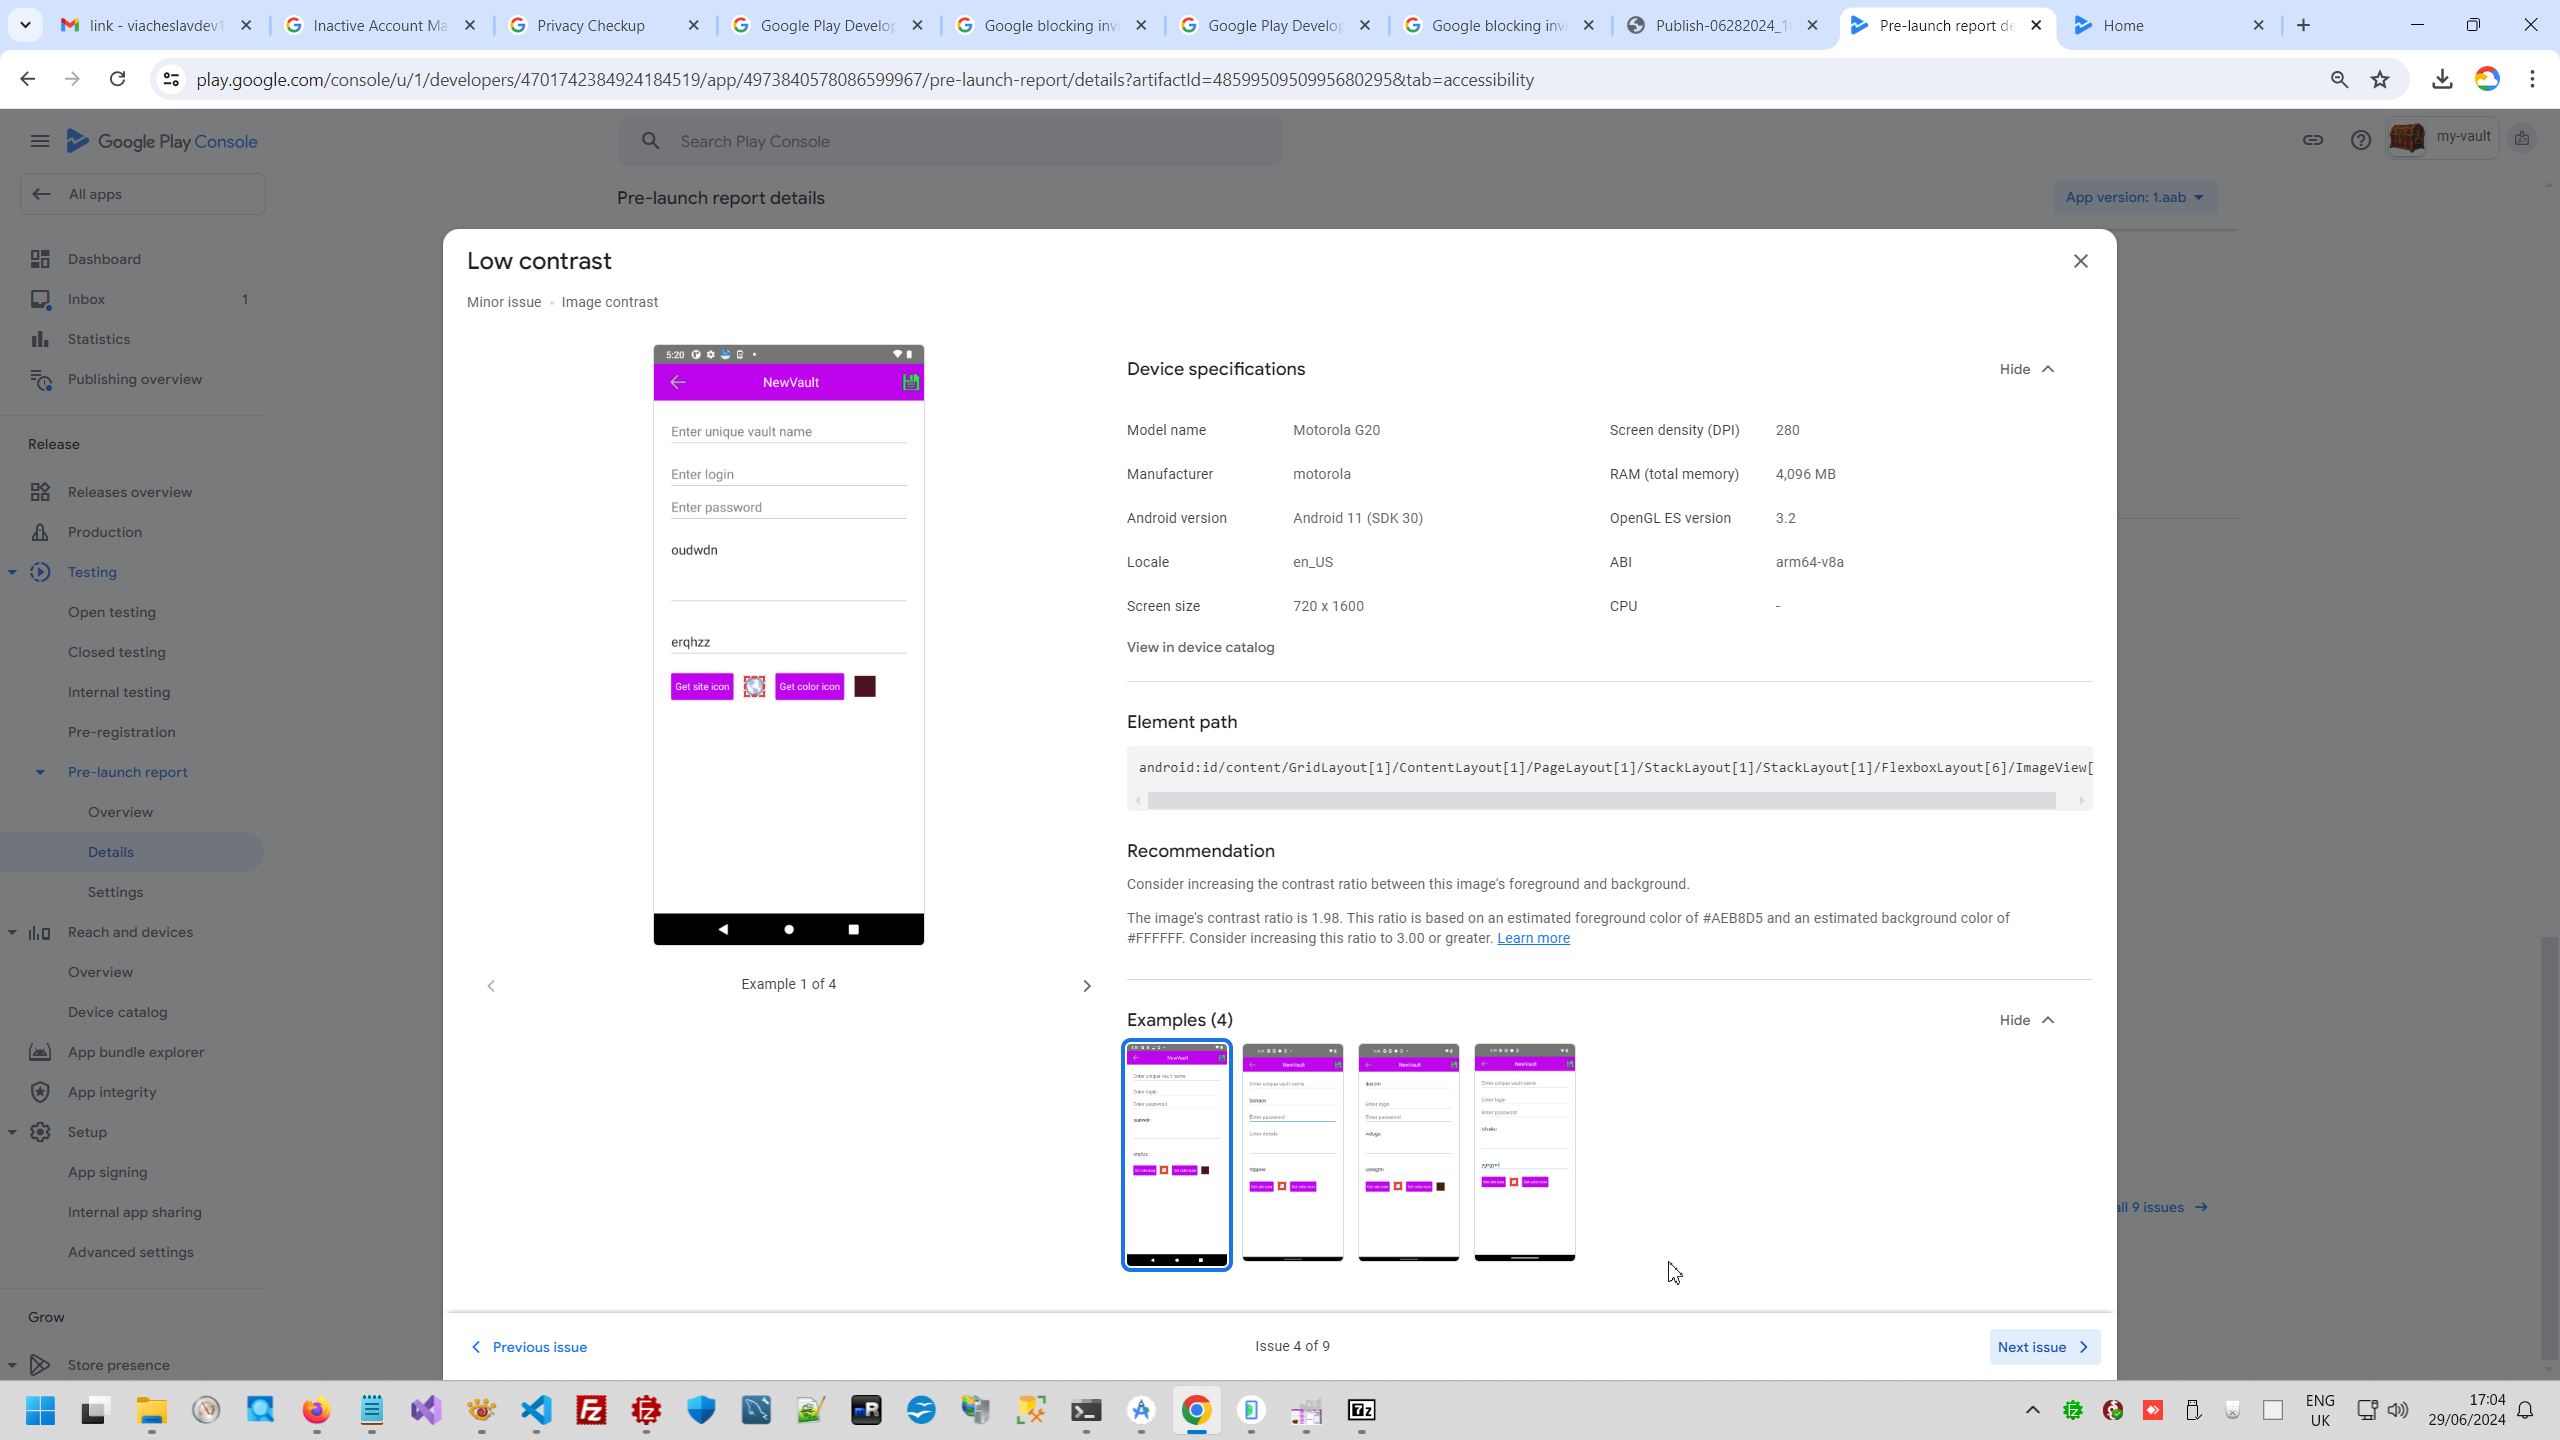The width and height of the screenshot is (2560, 1440).
Task: Click View in device catalog link
Action: [x=1200, y=647]
